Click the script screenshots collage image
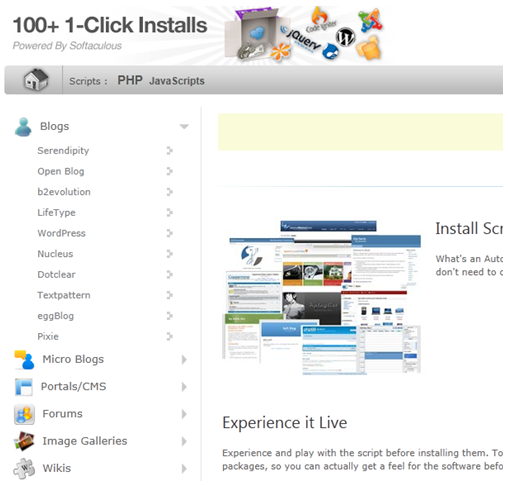Screen dimensions: 508x487 click(x=321, y=298)
